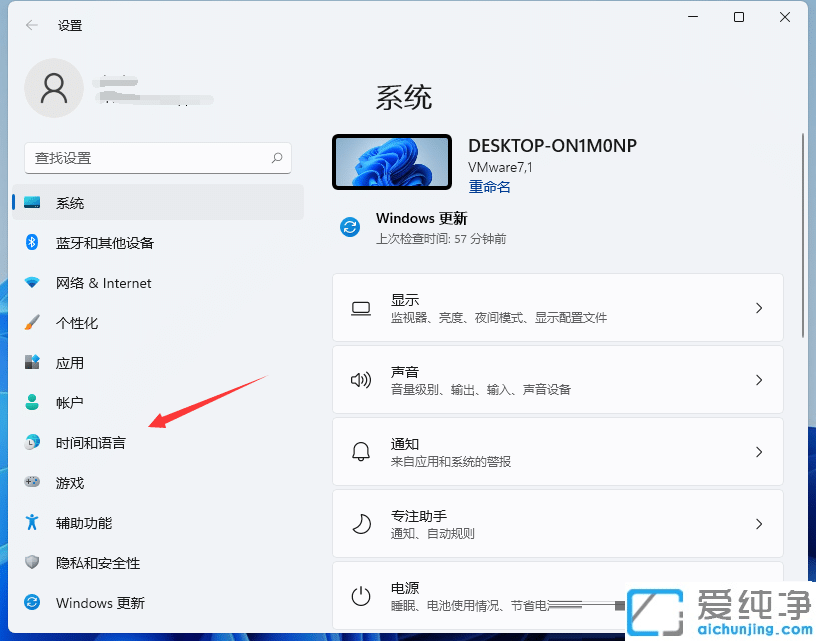Maximize the 设置 window
This screenshot has width=816, height=641.
pyautogui.click(x=738, y=17)
